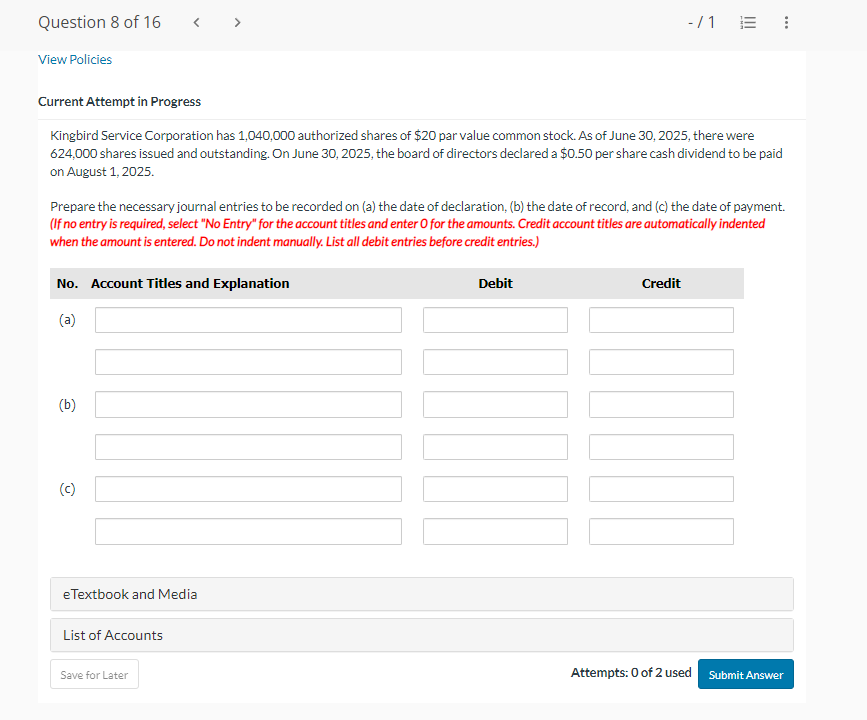The width and height of the screenshot is (867, 720).
Task: Select first debit field for entry (b)
Action: [495, 405]
